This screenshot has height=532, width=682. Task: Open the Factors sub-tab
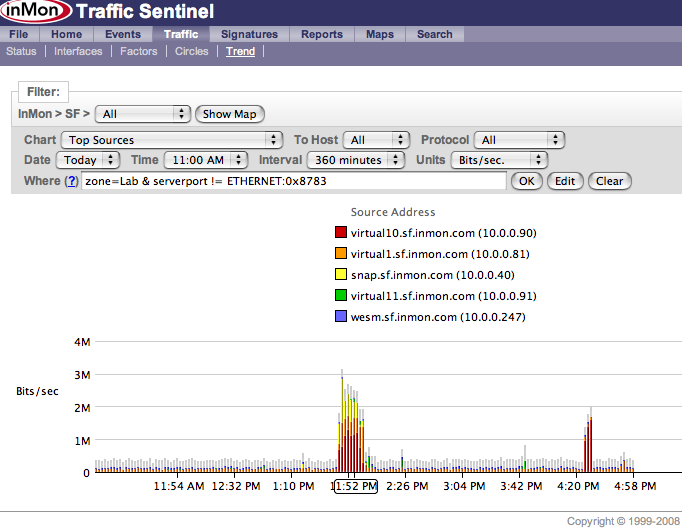(138, 51)
